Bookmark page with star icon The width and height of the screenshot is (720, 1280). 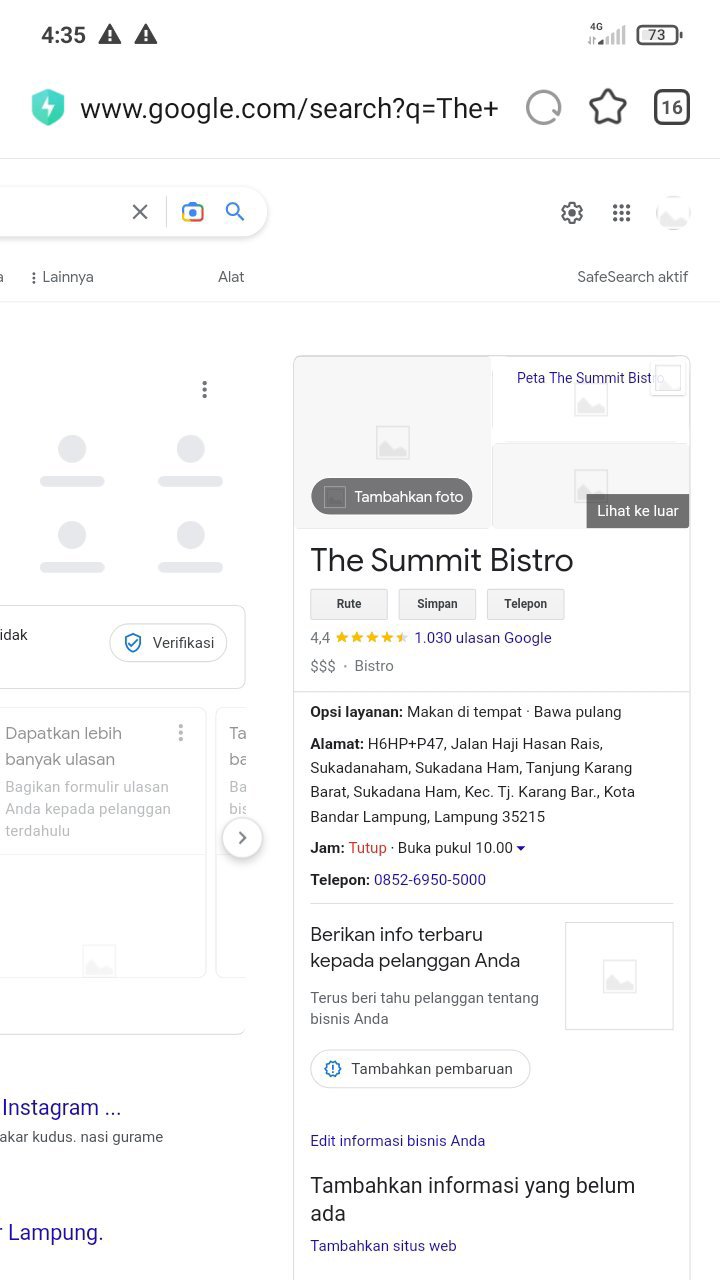(x=607, y=108)
